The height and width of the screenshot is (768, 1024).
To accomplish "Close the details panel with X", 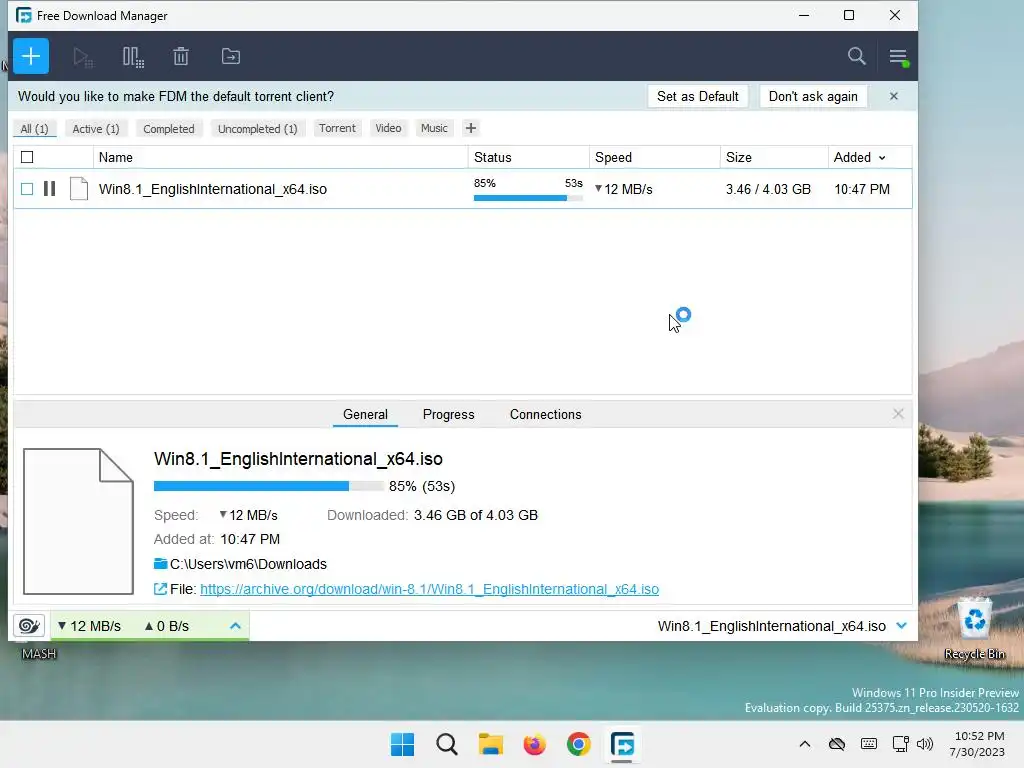I will (x=898, y=414).
